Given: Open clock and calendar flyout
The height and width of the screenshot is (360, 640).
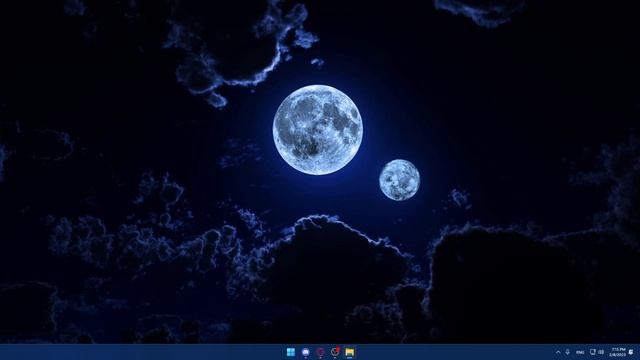Looking at the screenshot, I should click(x=617, y=352).
